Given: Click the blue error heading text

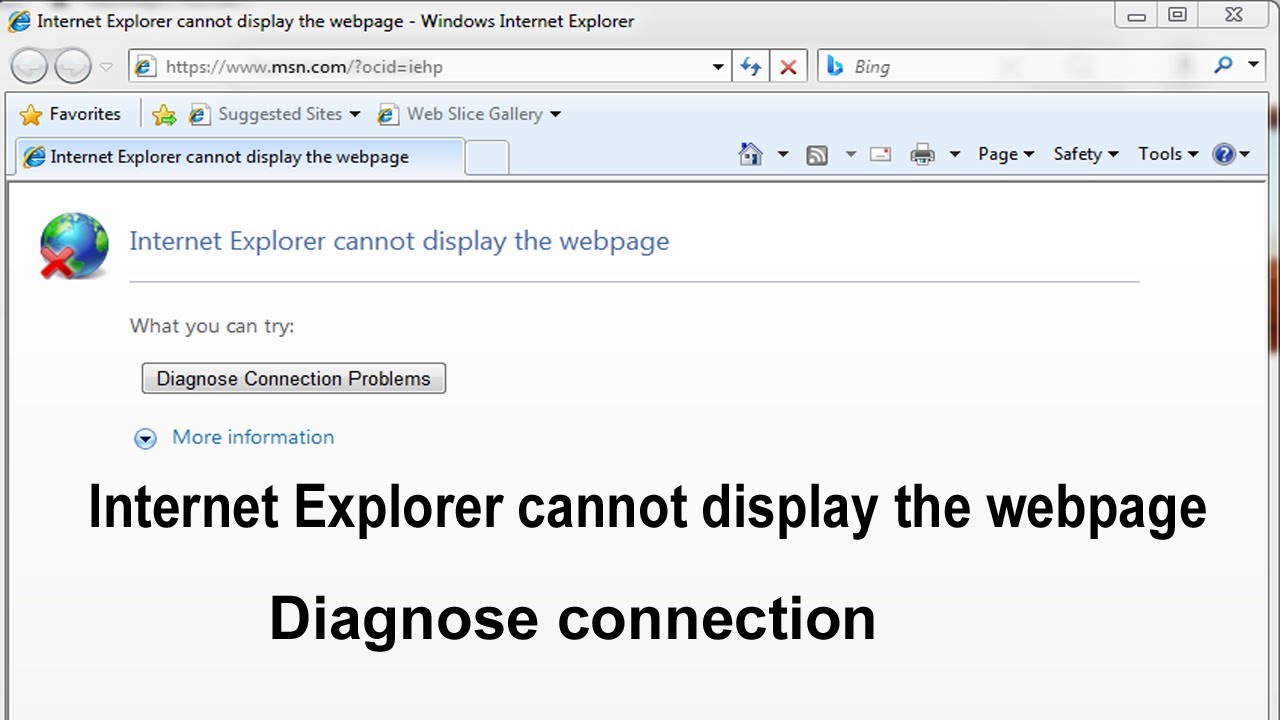Looking at the screenshot, I should [399, 241].
